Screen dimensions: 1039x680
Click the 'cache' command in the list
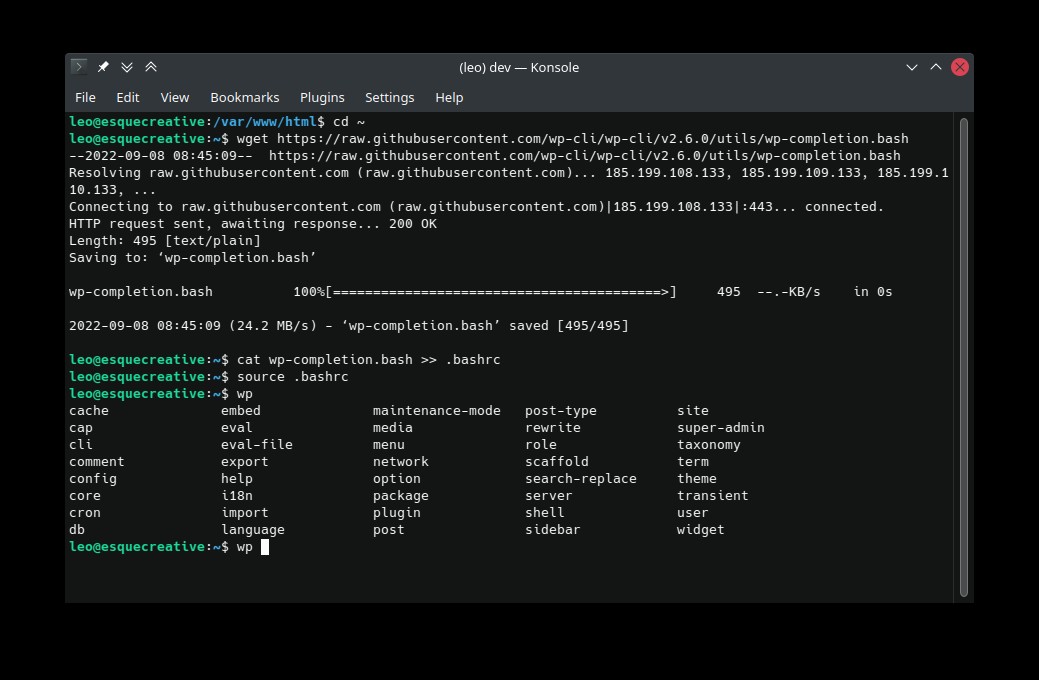tap(89, 411)
